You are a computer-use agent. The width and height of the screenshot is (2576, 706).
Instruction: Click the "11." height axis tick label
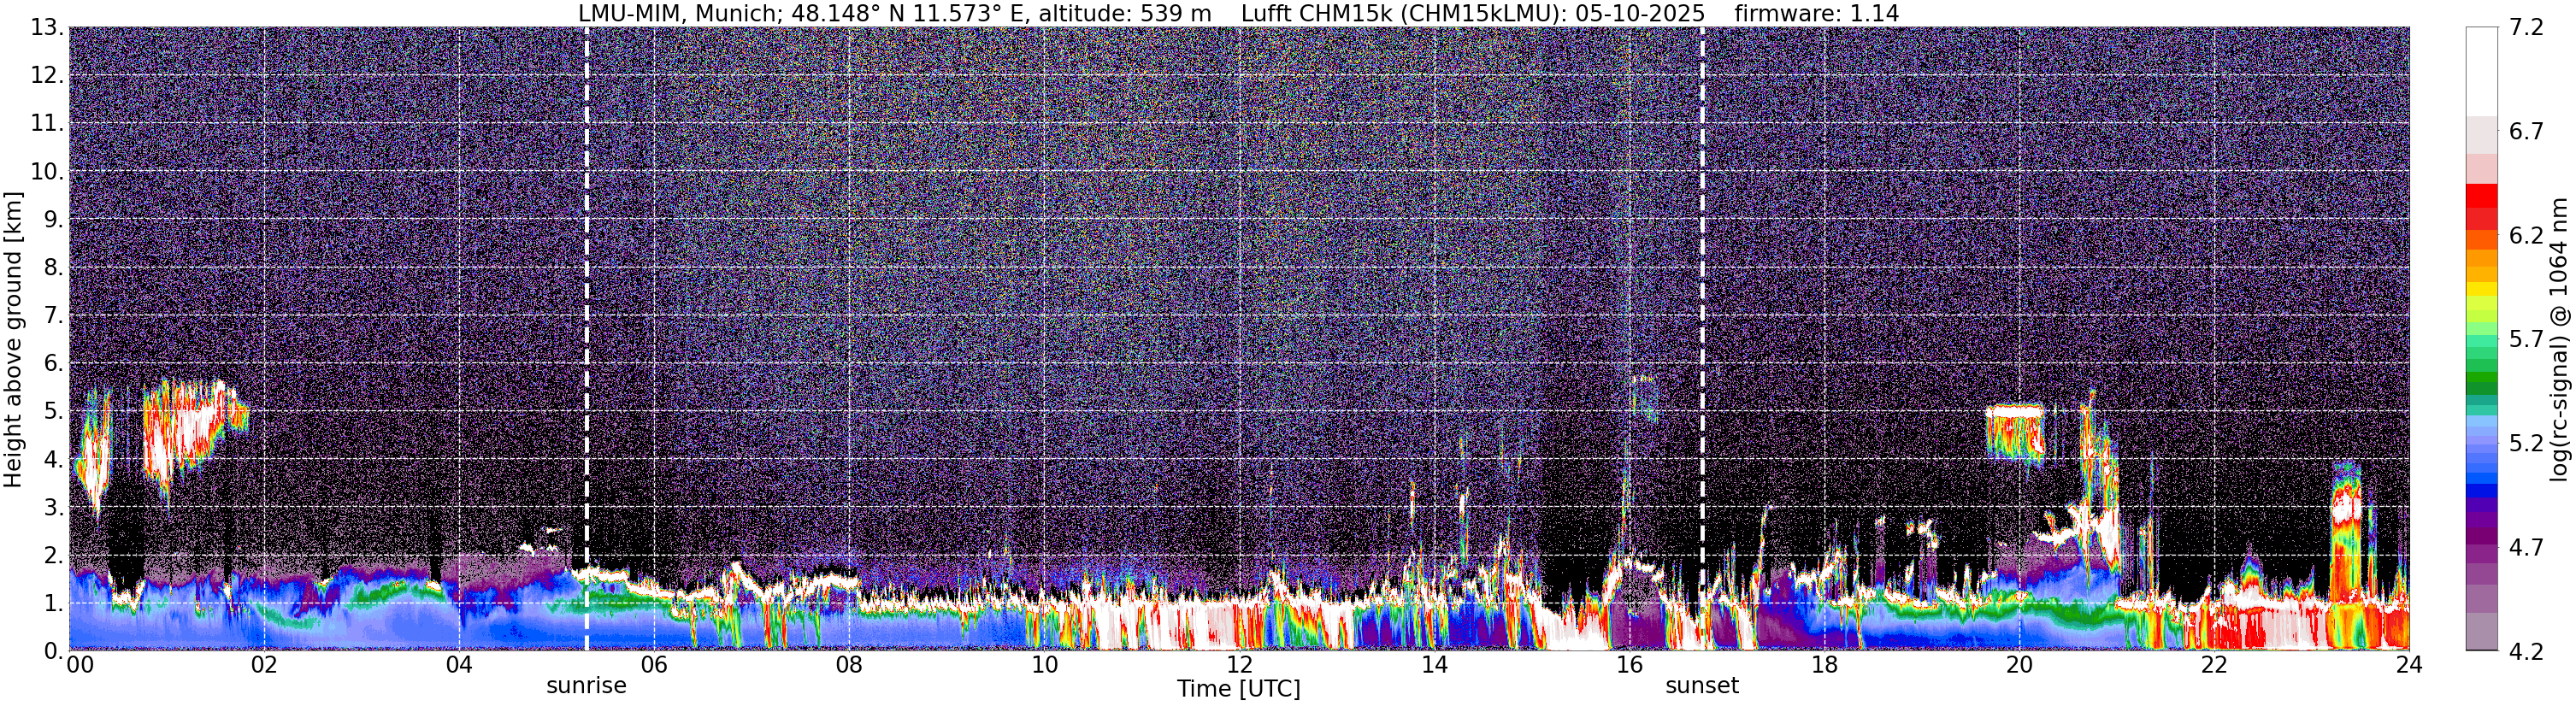coord(48,124)
